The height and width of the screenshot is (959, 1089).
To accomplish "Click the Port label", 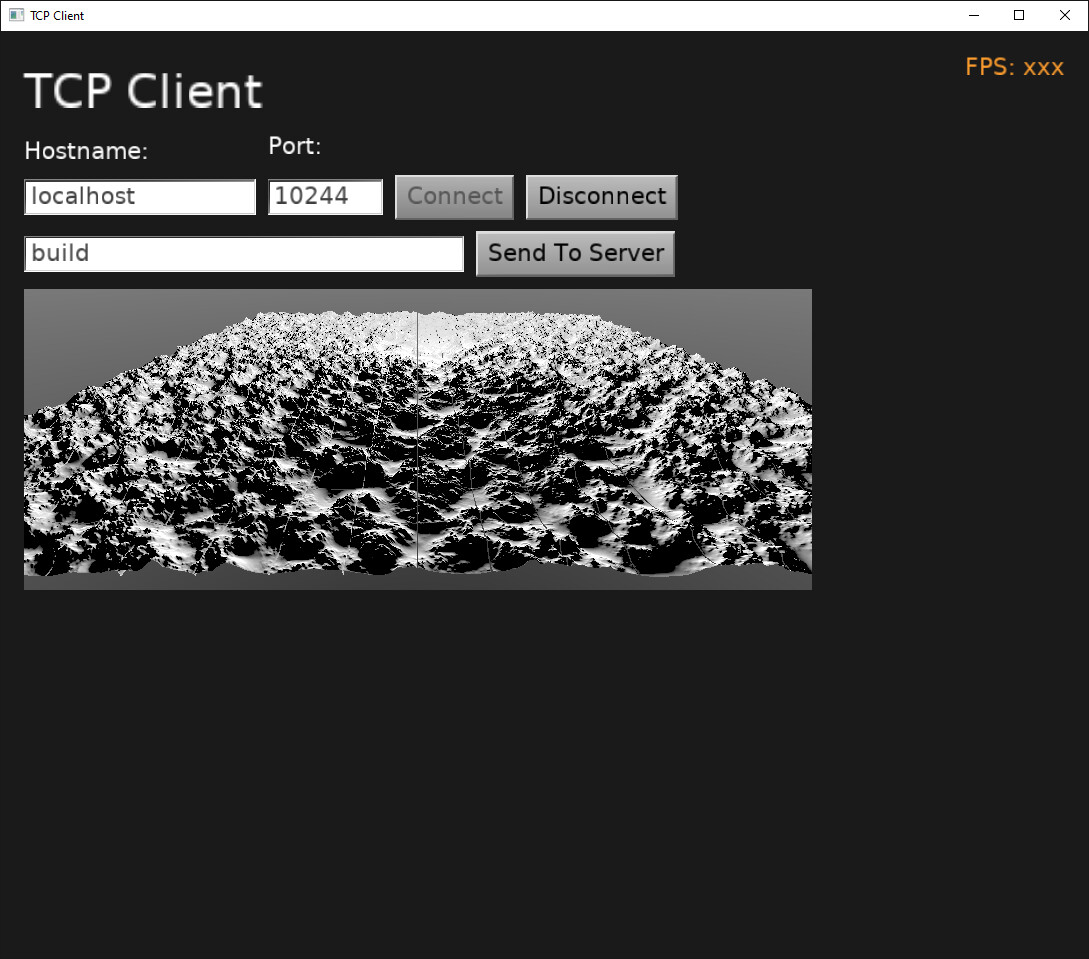I will (295, 147).
